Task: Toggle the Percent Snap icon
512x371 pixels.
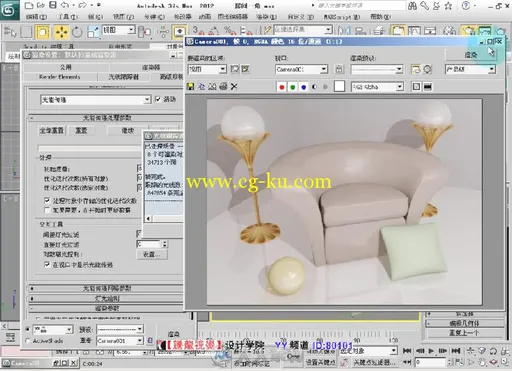Action: [x=230, y=31]
